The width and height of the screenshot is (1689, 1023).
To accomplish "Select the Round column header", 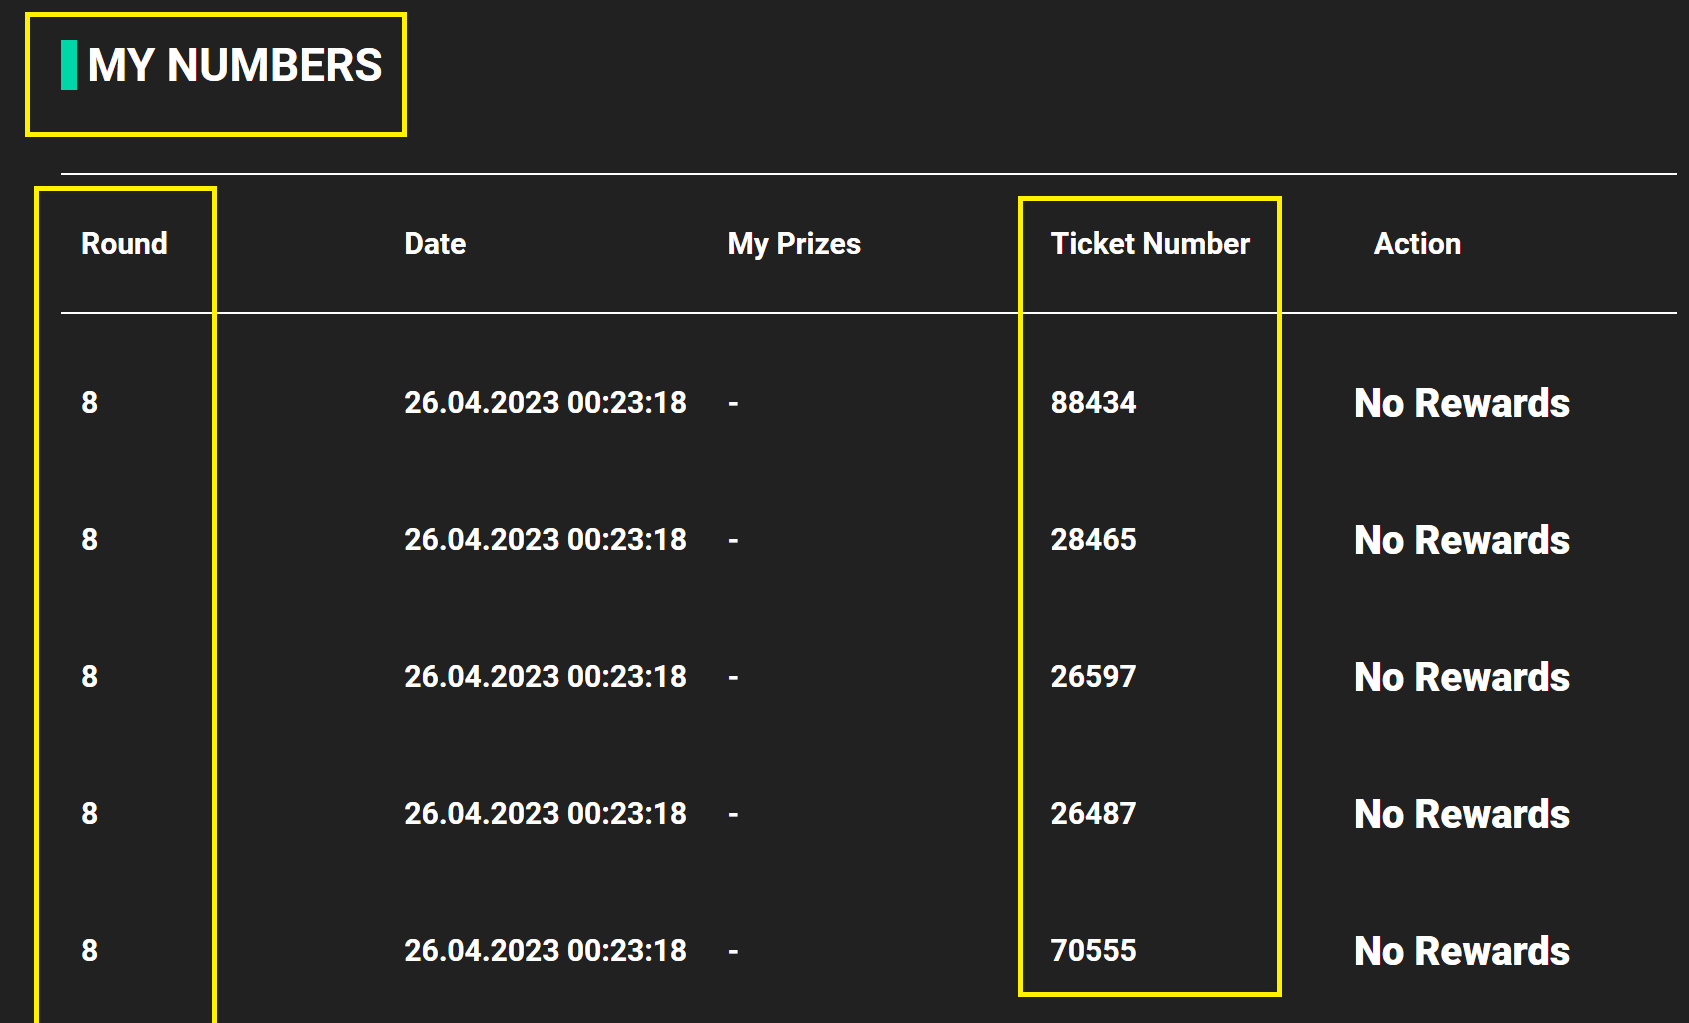I will 124,244.
